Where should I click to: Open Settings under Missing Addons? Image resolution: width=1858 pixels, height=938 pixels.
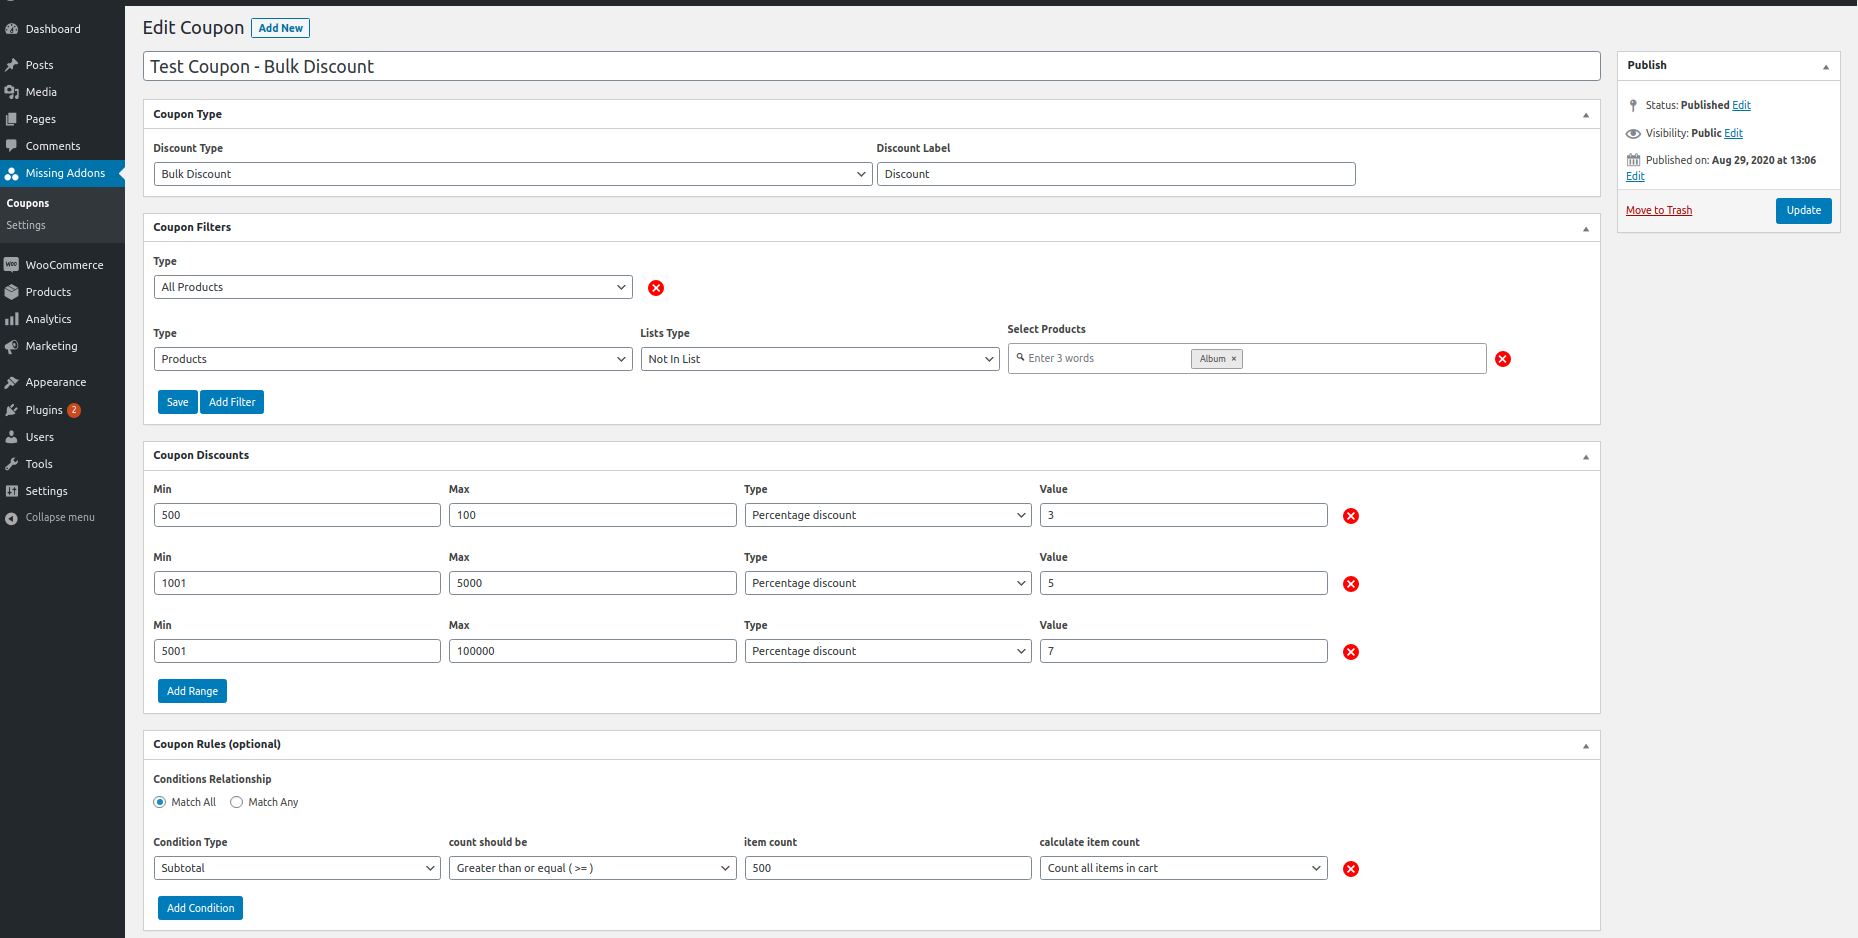(26, 225)
